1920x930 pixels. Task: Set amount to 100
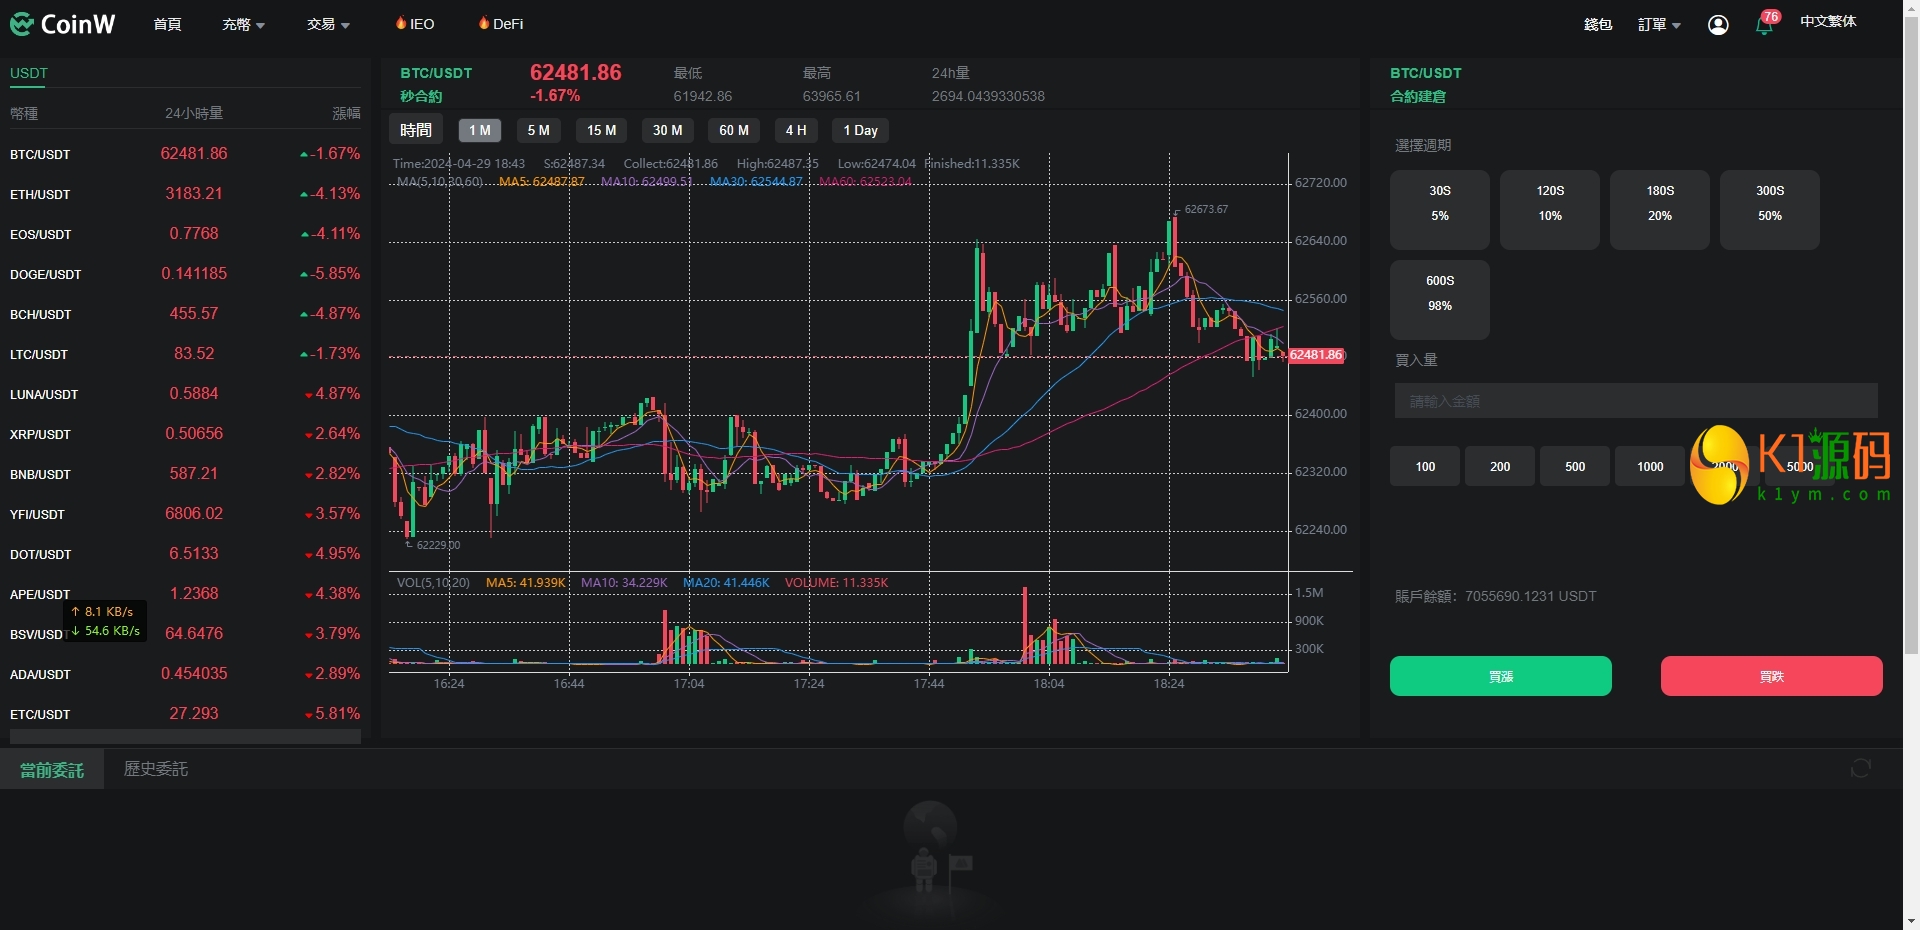click(1425, 466)
